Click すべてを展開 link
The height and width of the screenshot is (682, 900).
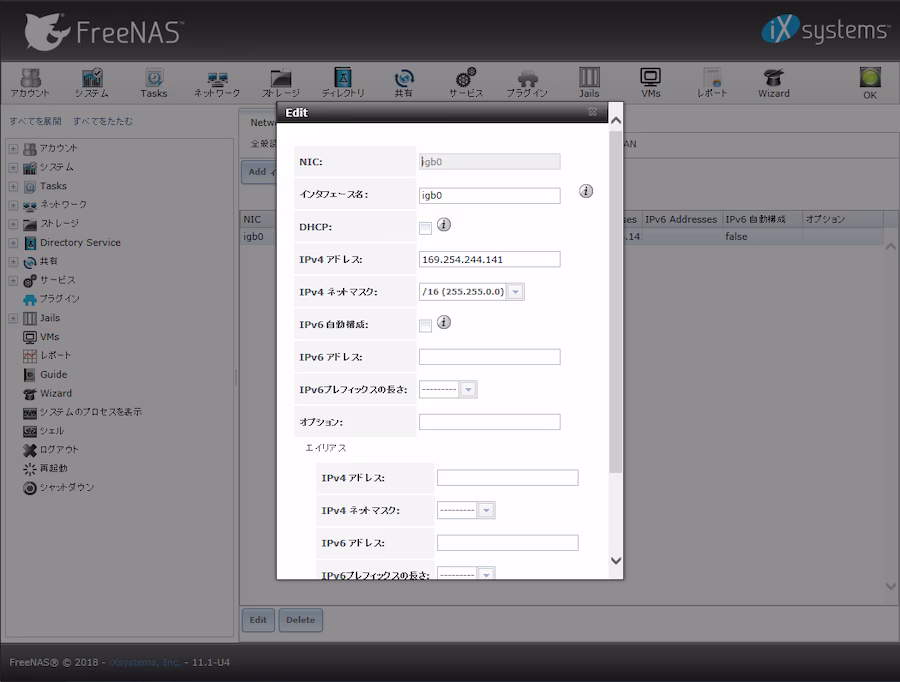[x=35, y=121]
